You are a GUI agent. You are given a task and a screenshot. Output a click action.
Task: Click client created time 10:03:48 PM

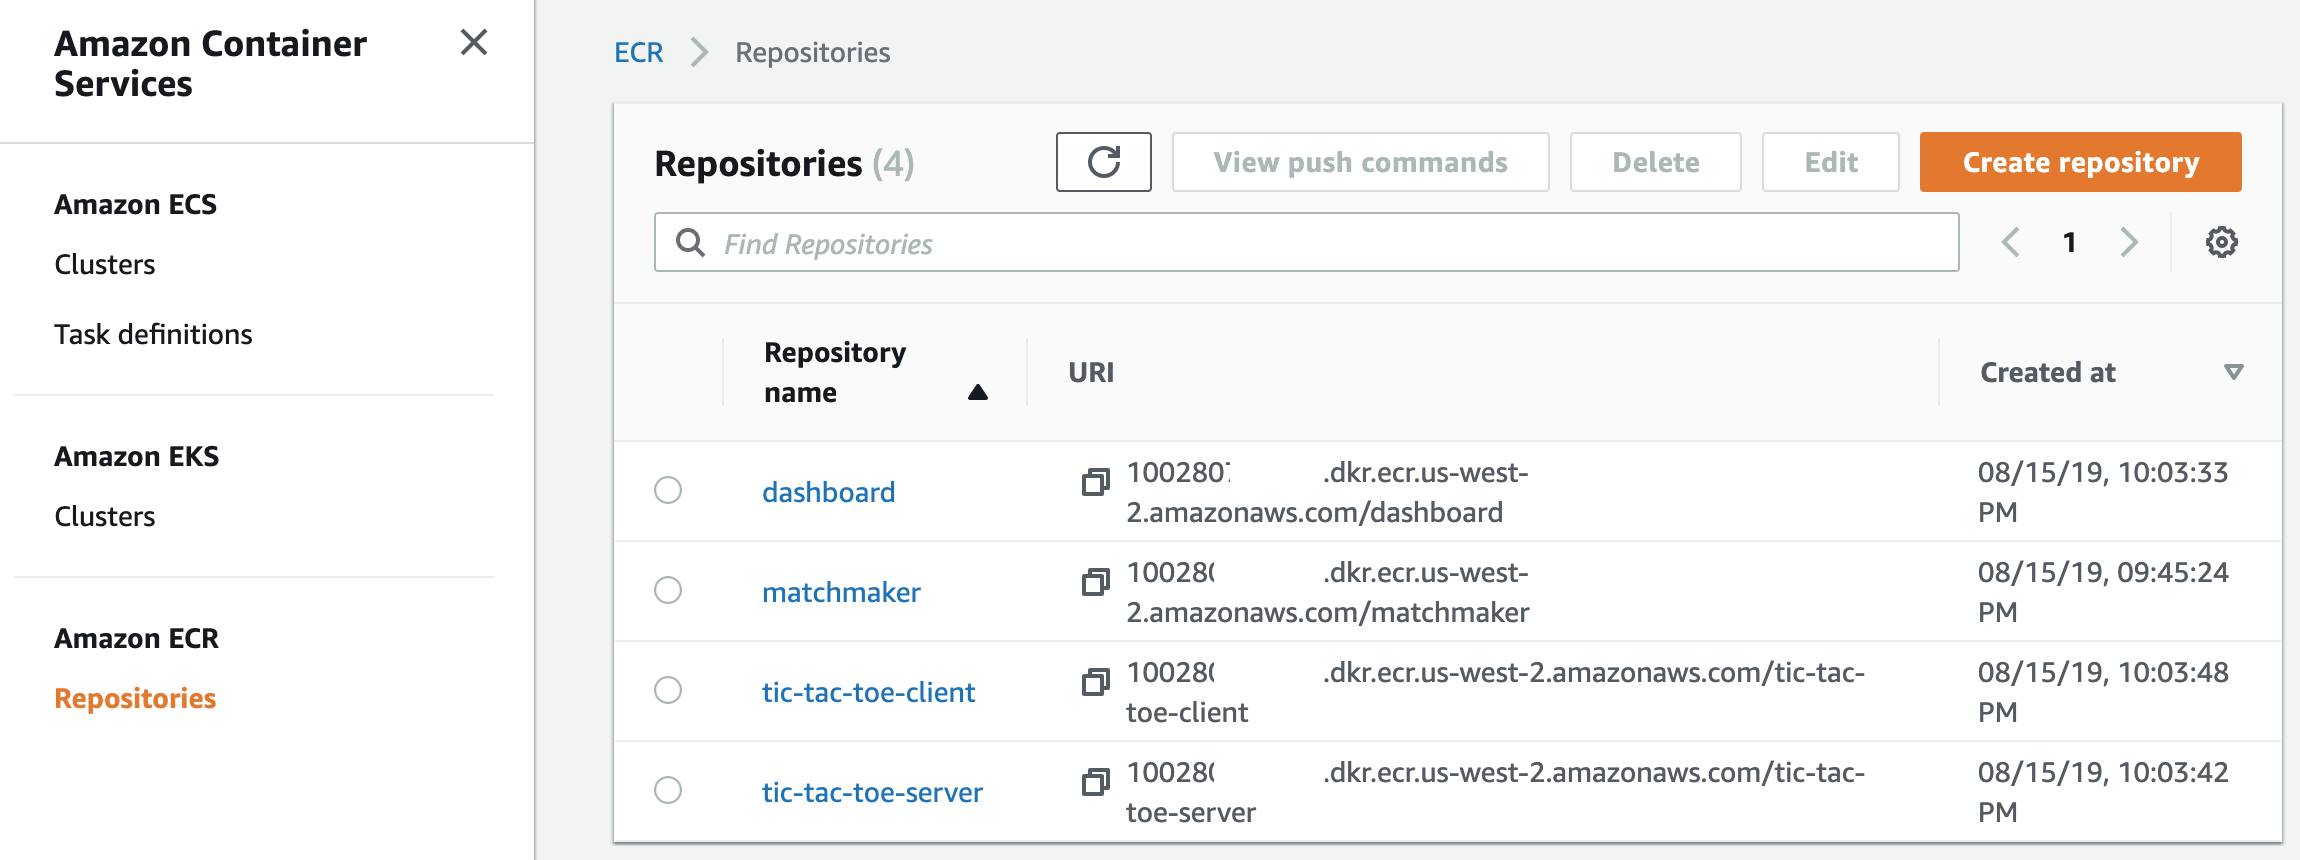click(x=2103, y=692)
